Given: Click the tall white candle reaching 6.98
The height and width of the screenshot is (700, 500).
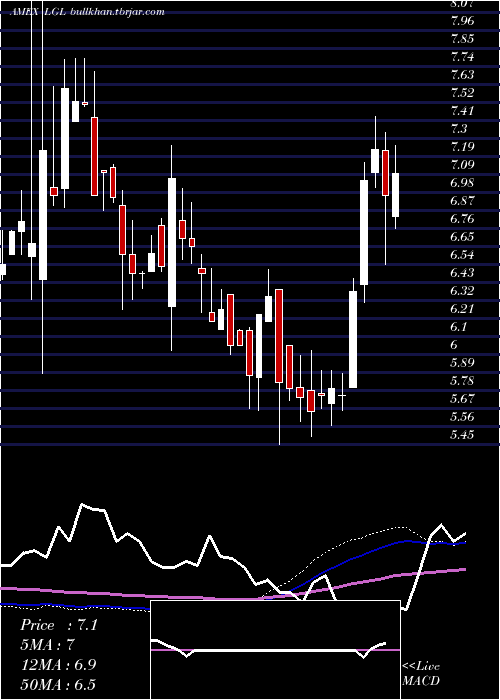Looking at the screenshot, I should (364, 232).
